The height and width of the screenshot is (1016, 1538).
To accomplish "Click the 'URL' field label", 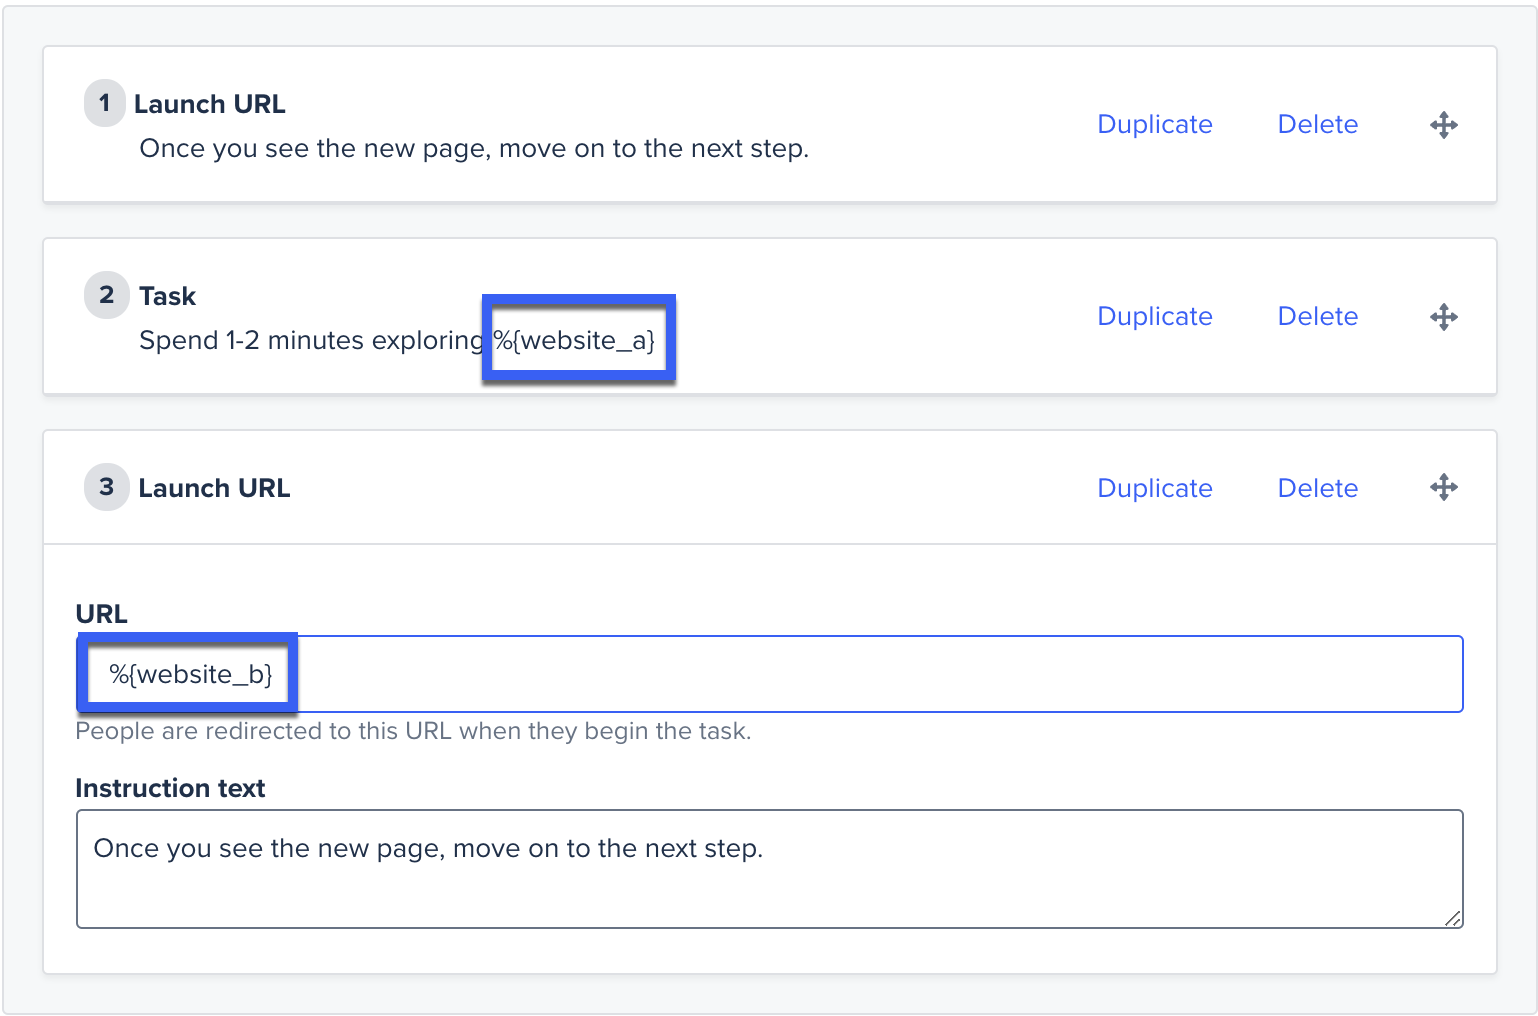I will coord(102,614).
